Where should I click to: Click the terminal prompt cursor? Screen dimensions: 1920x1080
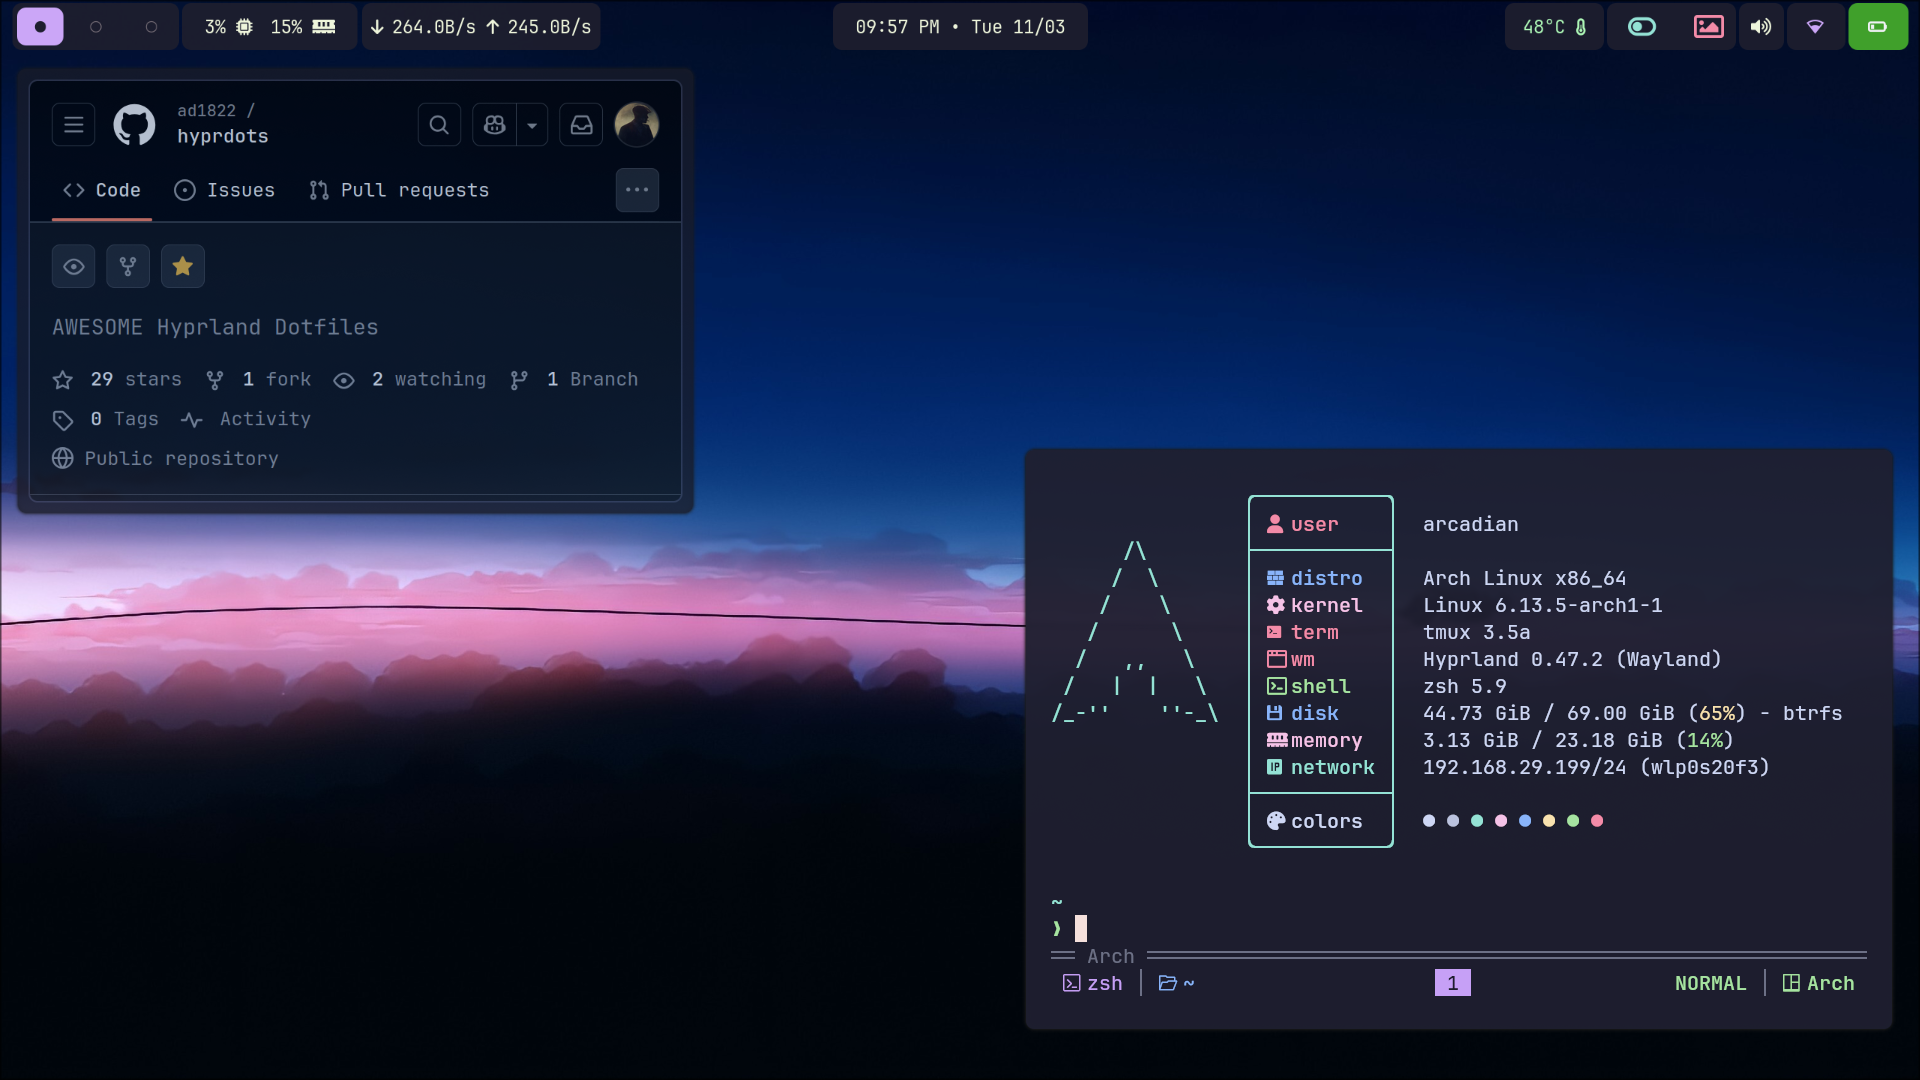point(1081,929)
